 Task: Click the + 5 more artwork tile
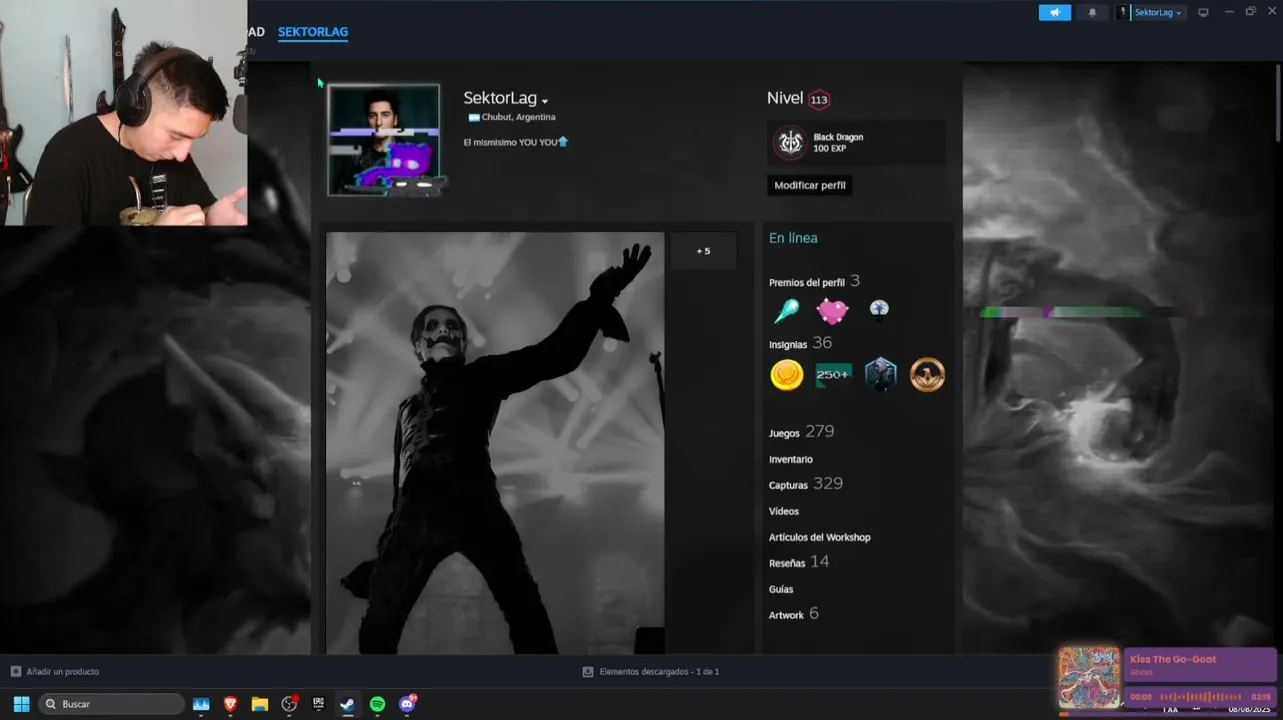703,251
